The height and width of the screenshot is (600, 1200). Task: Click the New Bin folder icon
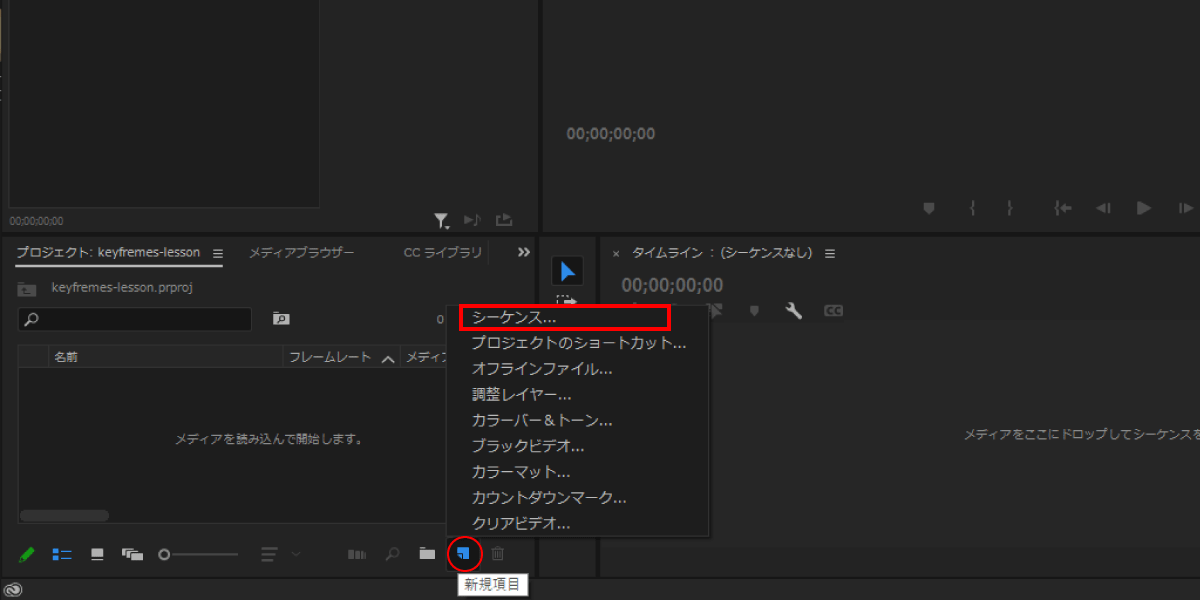point(427,553)
